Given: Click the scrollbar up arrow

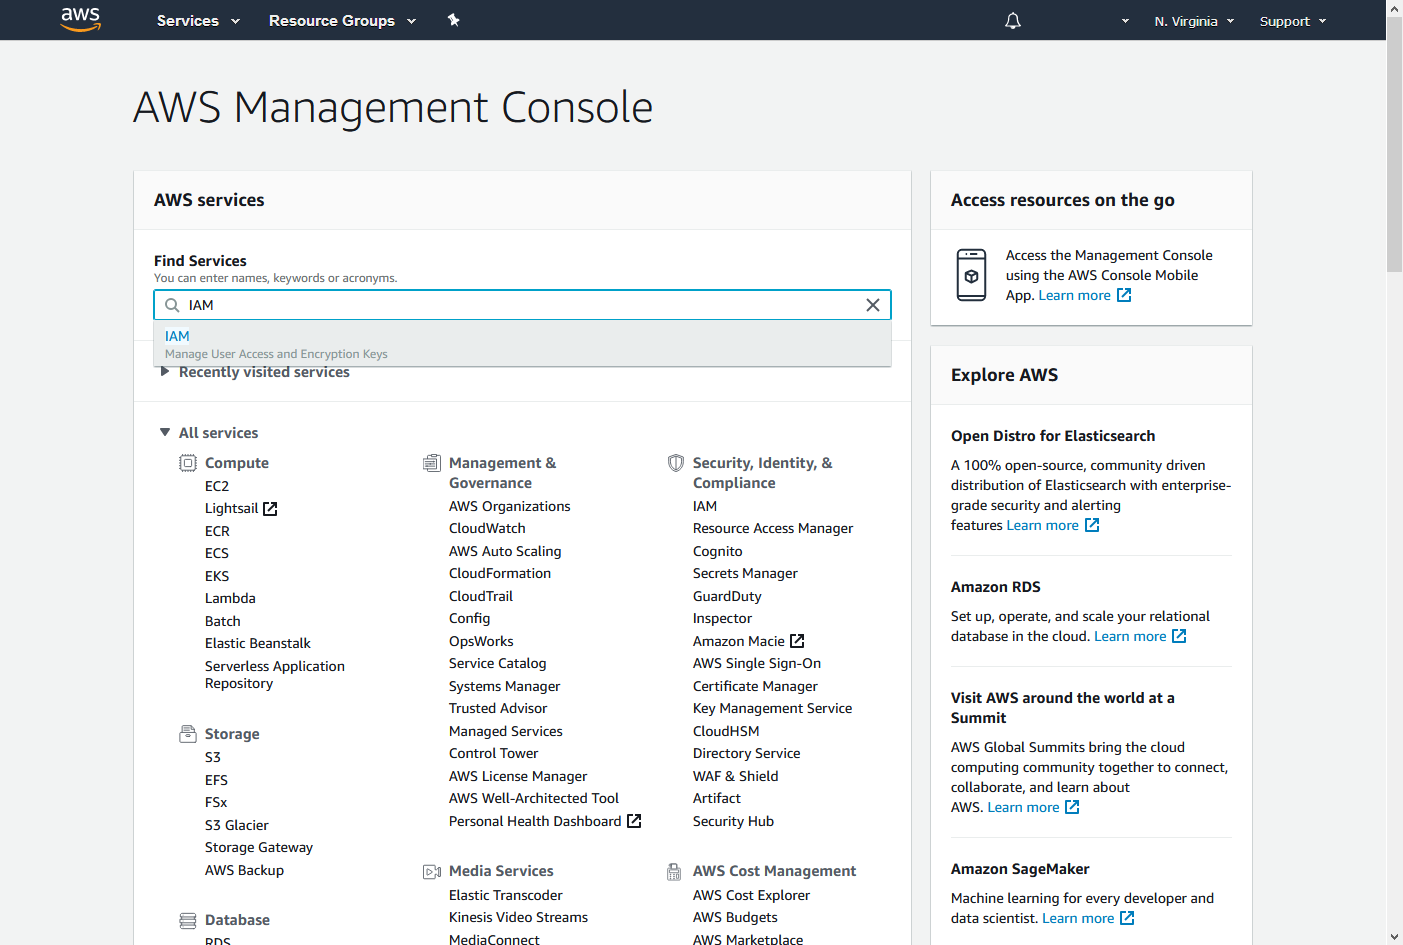Looking at the screenshot, I should pyautogui.click(x=1394, y=7).
